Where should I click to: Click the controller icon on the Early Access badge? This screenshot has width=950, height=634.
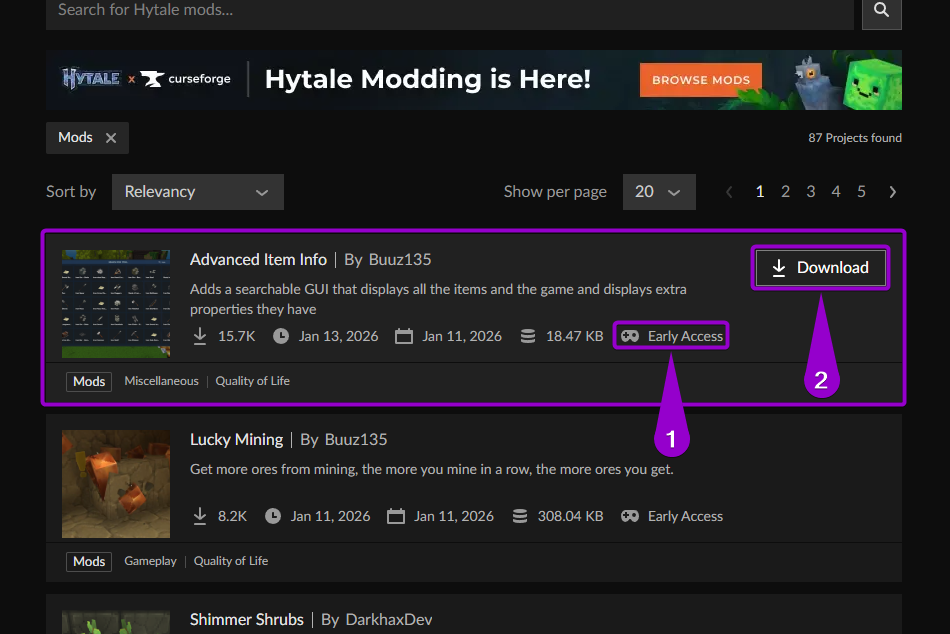tap(629, 336)
